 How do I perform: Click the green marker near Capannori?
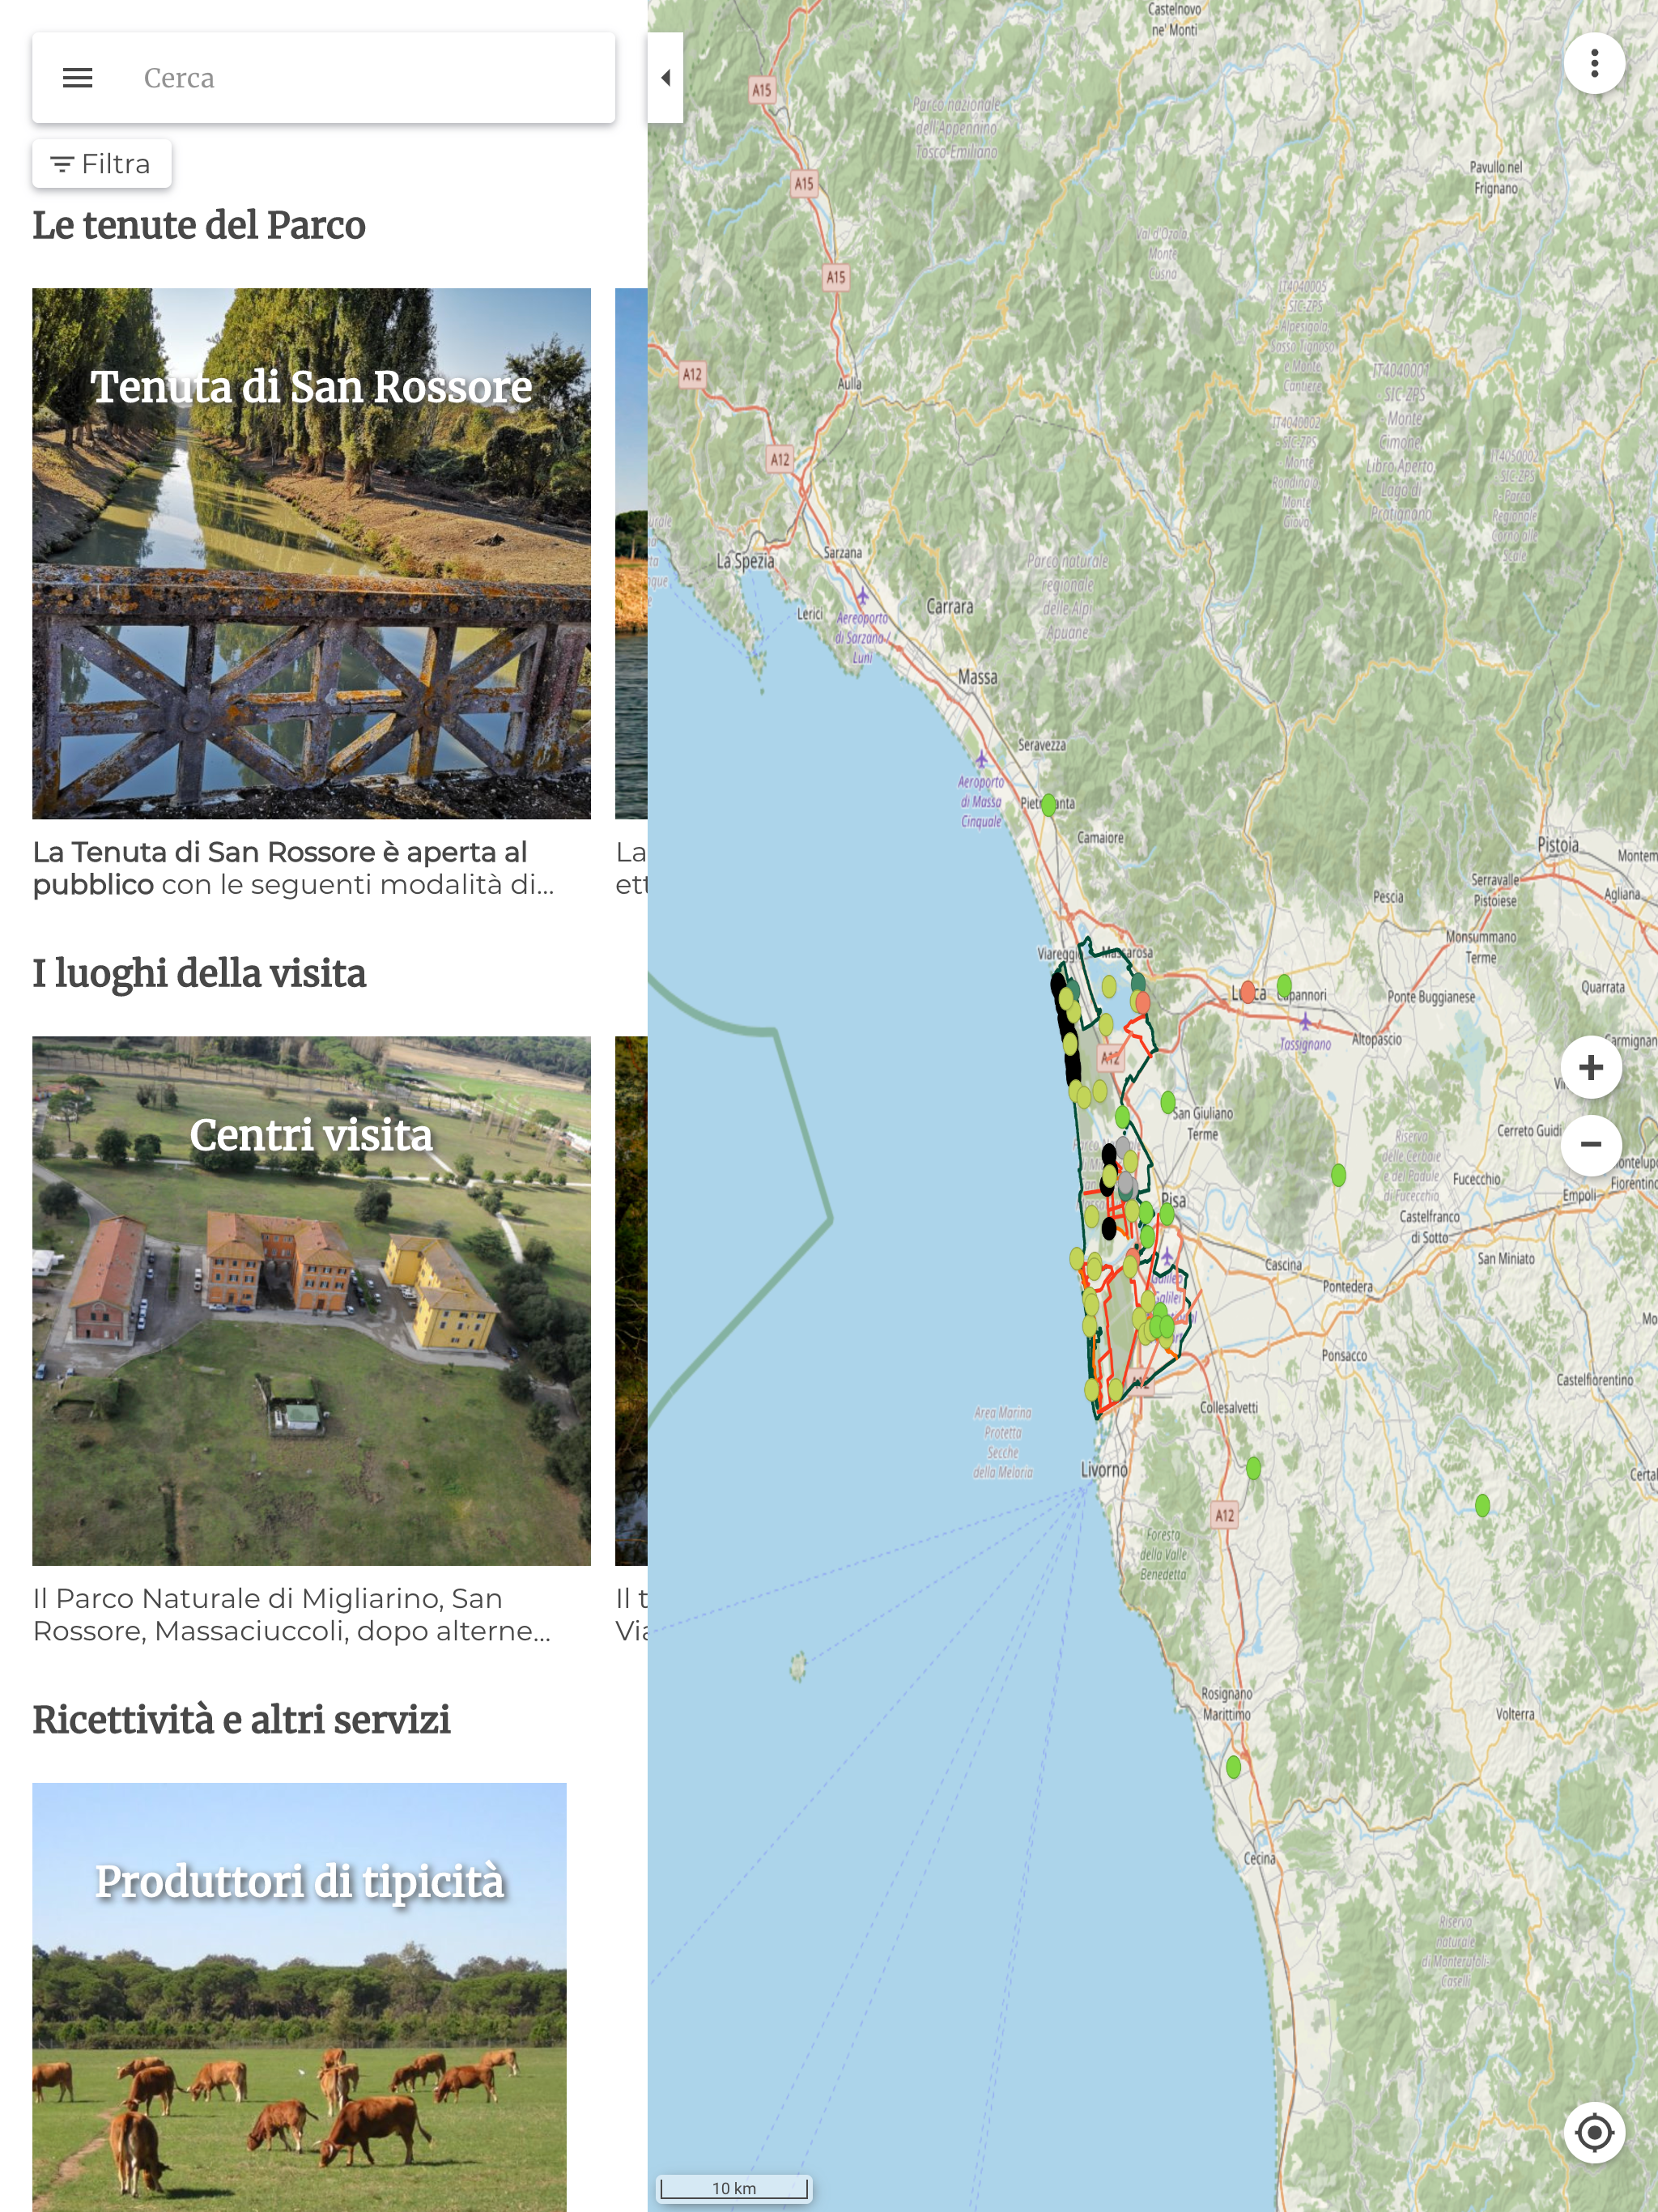tap(1284, 986)
